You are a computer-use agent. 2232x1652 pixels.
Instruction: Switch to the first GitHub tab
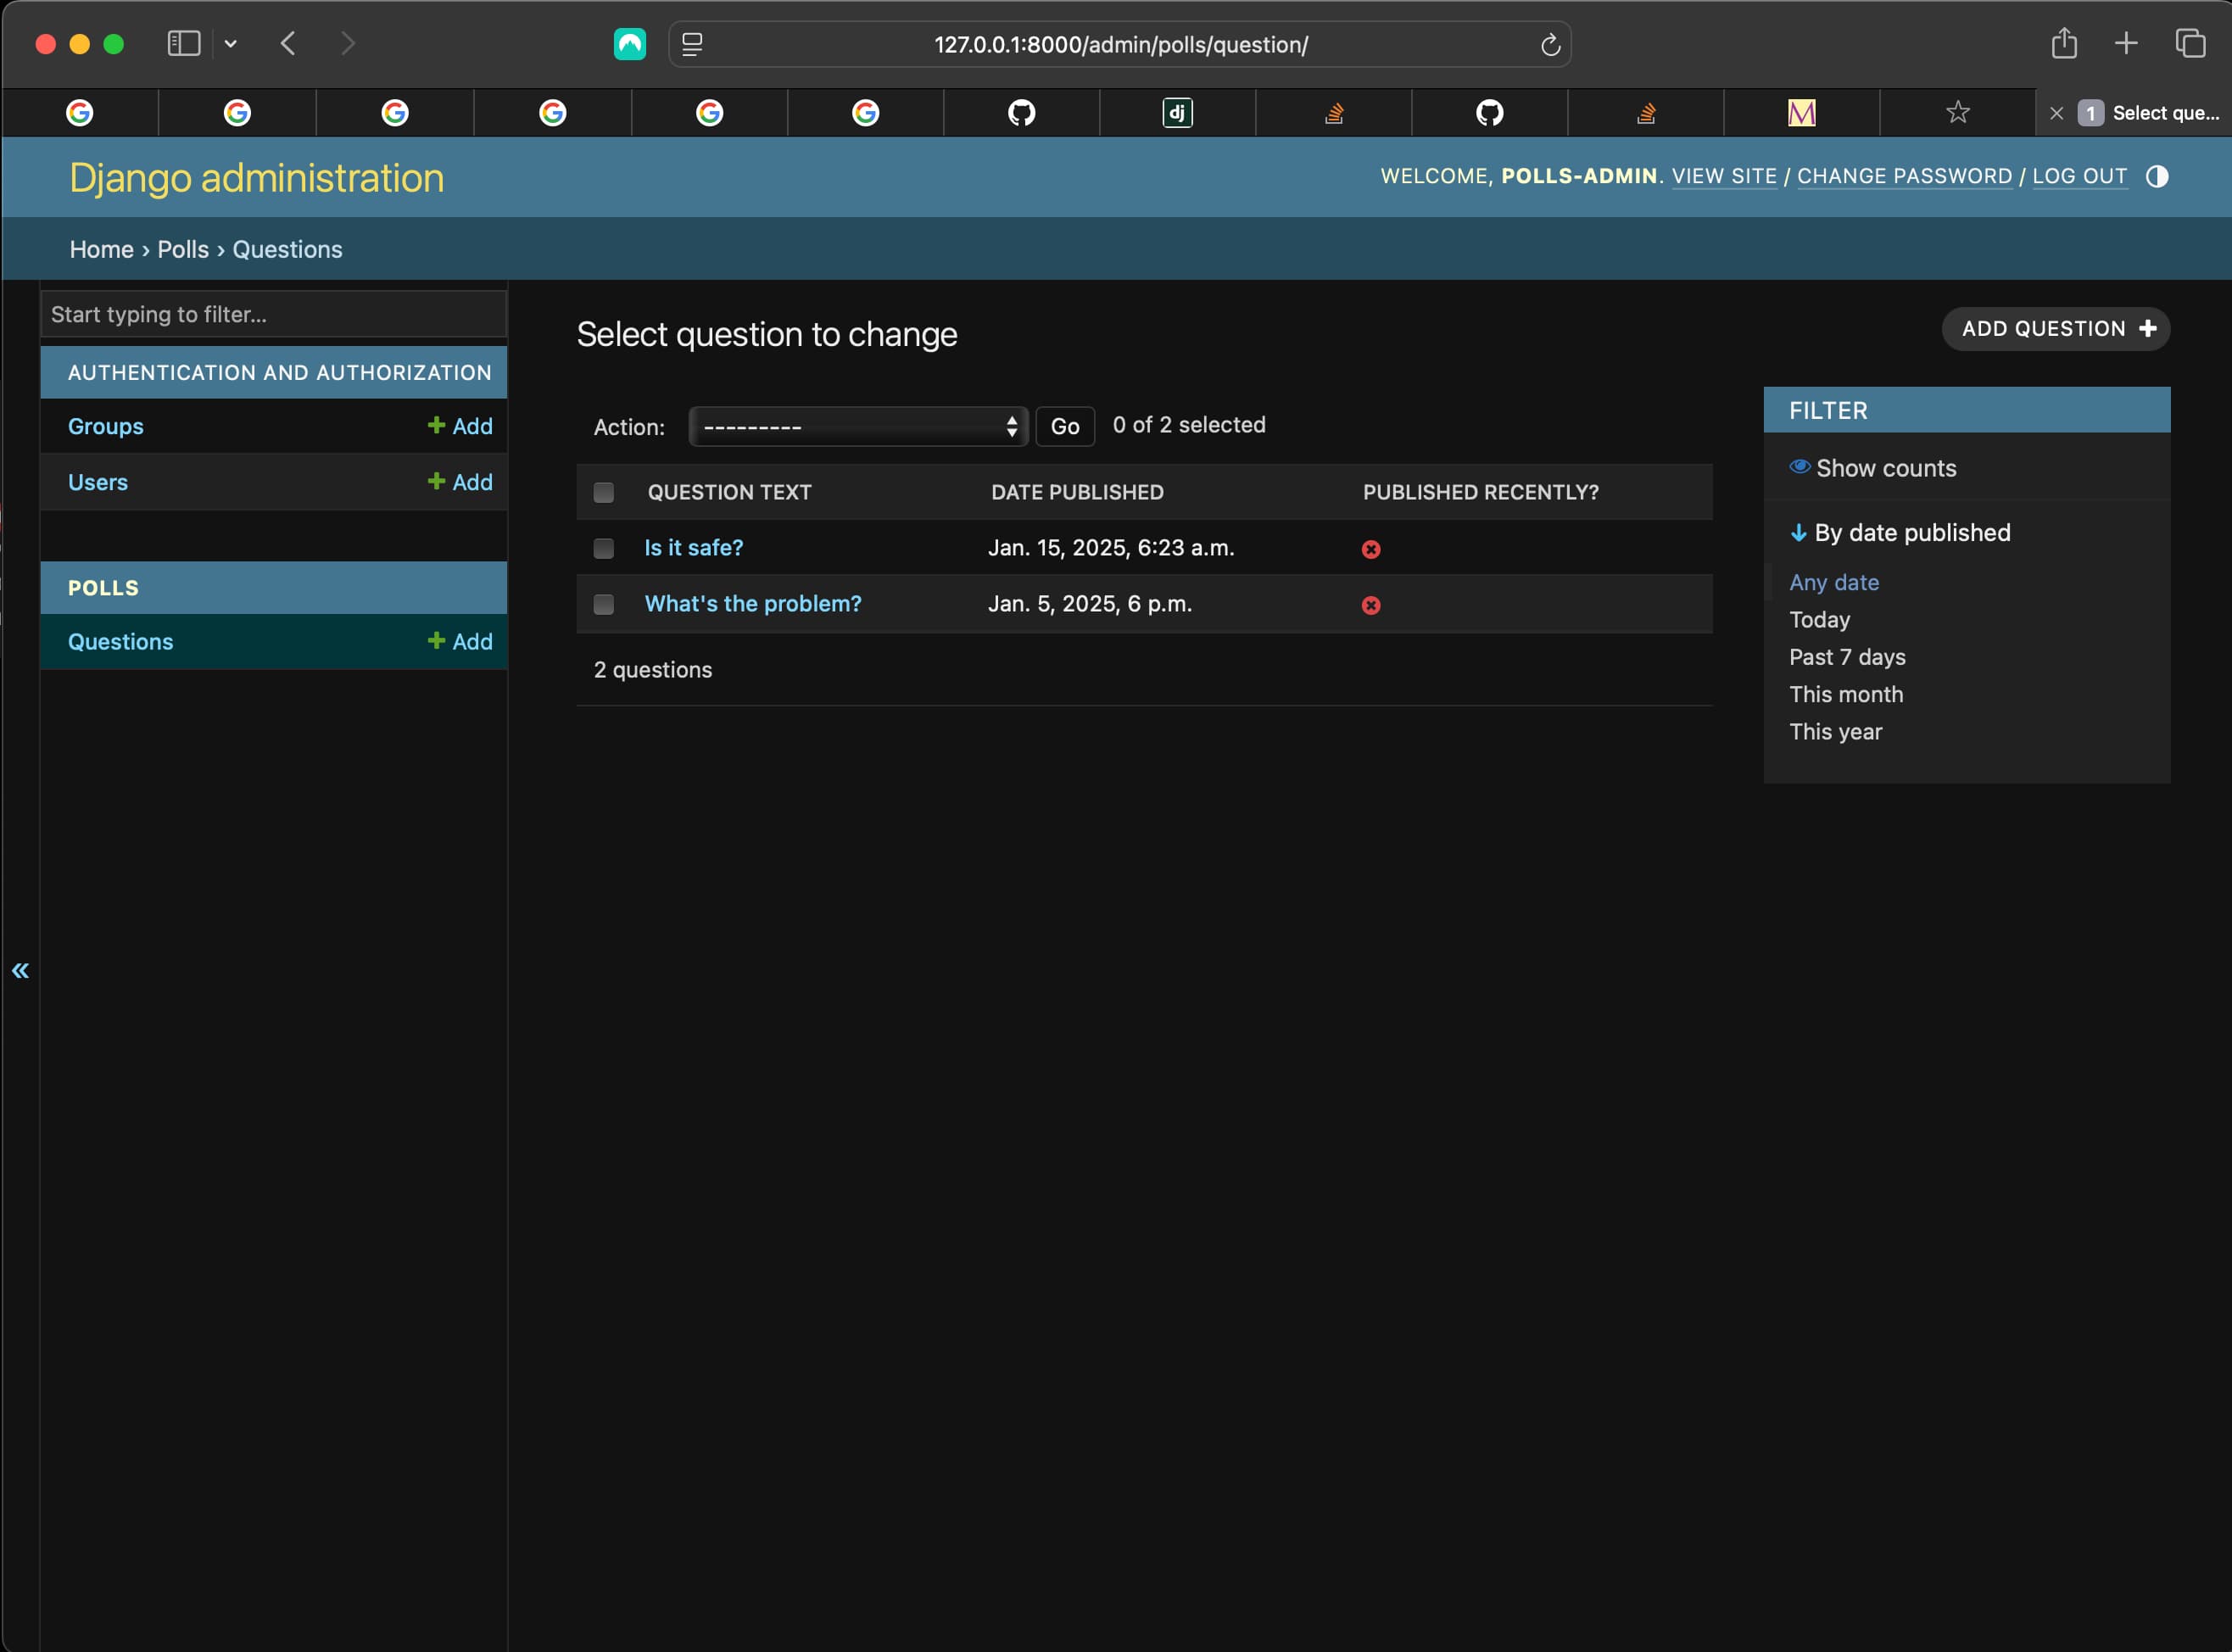coord(1021,113)
